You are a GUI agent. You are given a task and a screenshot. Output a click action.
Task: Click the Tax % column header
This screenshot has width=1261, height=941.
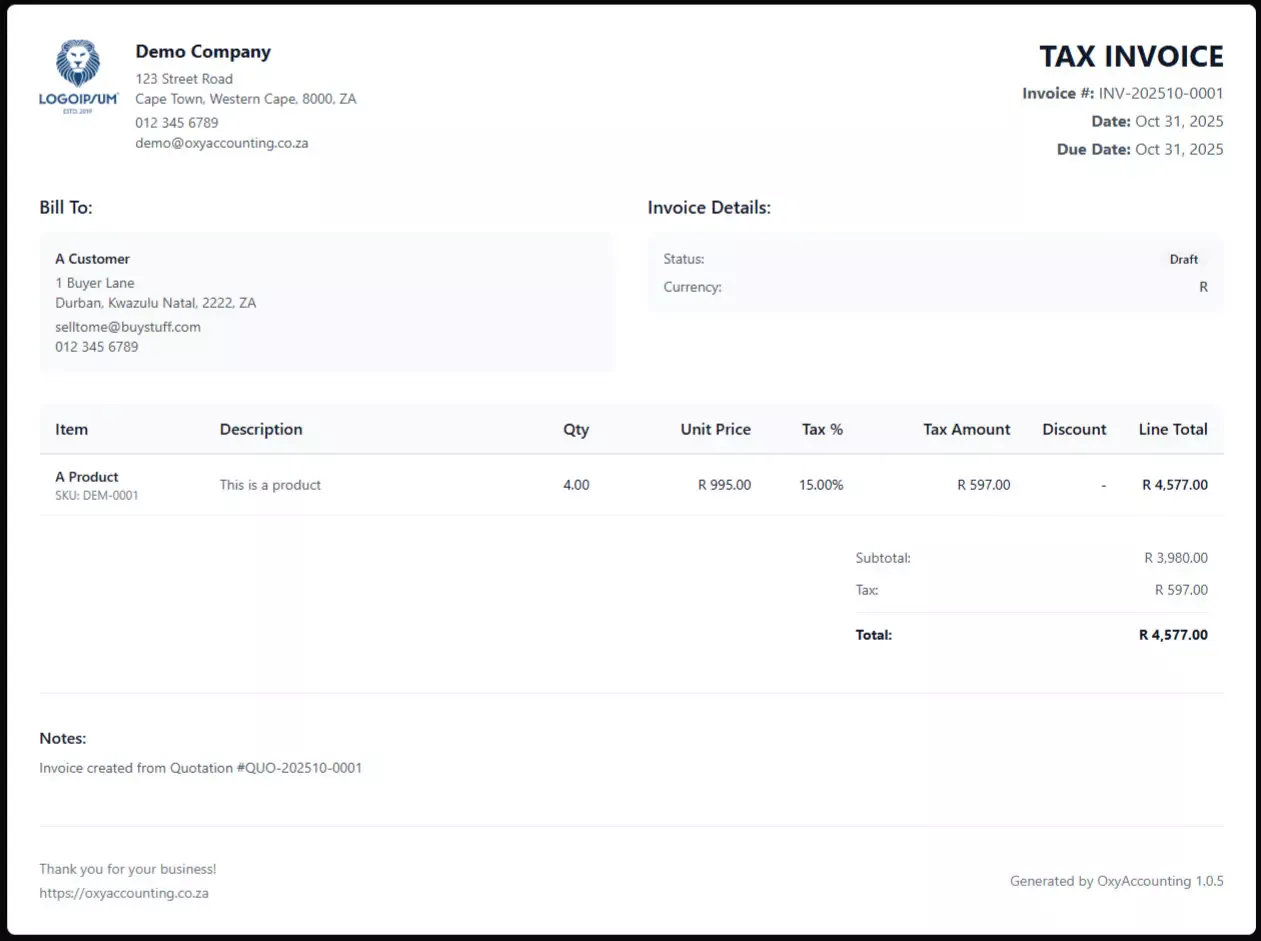tap(822, 429)
